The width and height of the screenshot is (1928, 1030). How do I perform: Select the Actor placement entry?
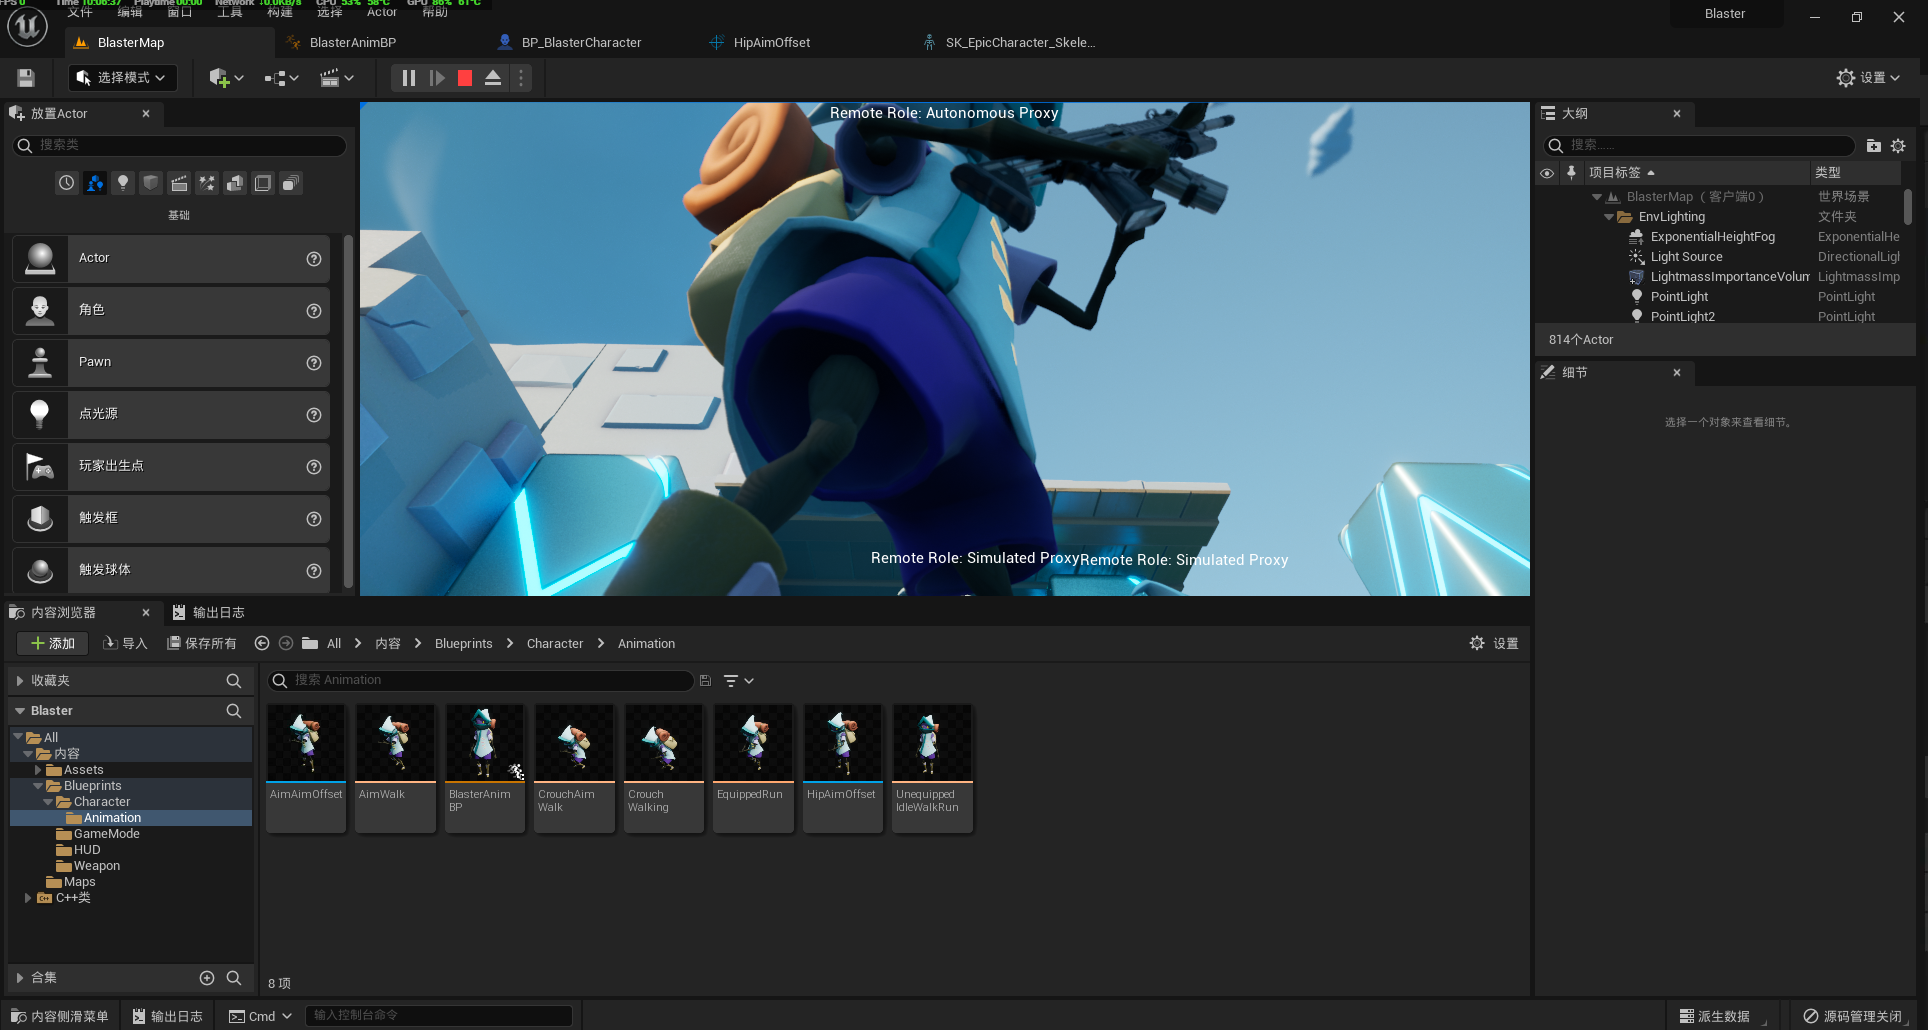tap(171, 259)
